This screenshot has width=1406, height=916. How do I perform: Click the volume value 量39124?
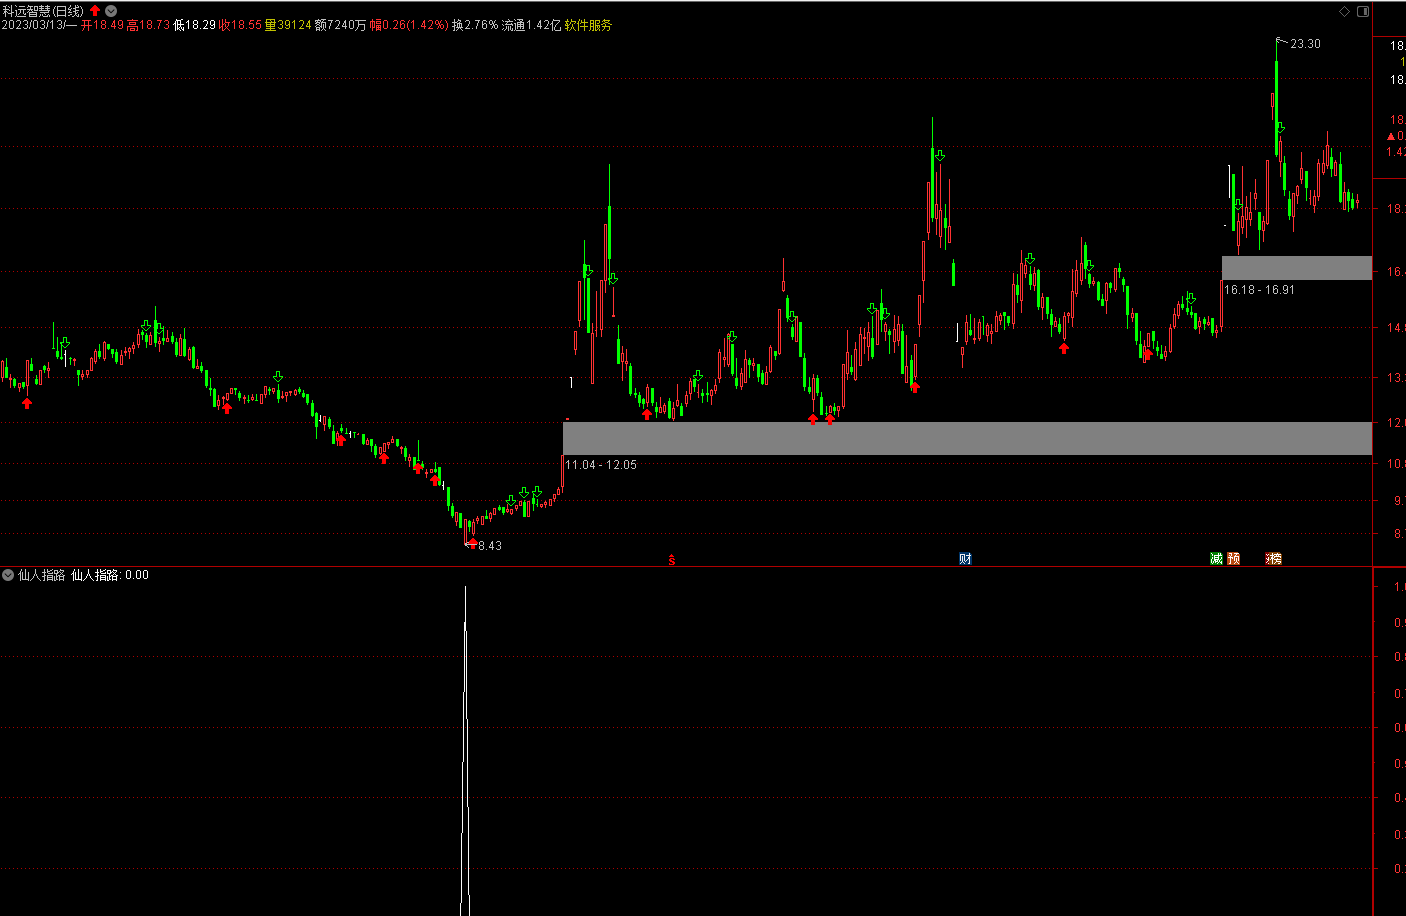pyautogui.click(x=288, y=25)
